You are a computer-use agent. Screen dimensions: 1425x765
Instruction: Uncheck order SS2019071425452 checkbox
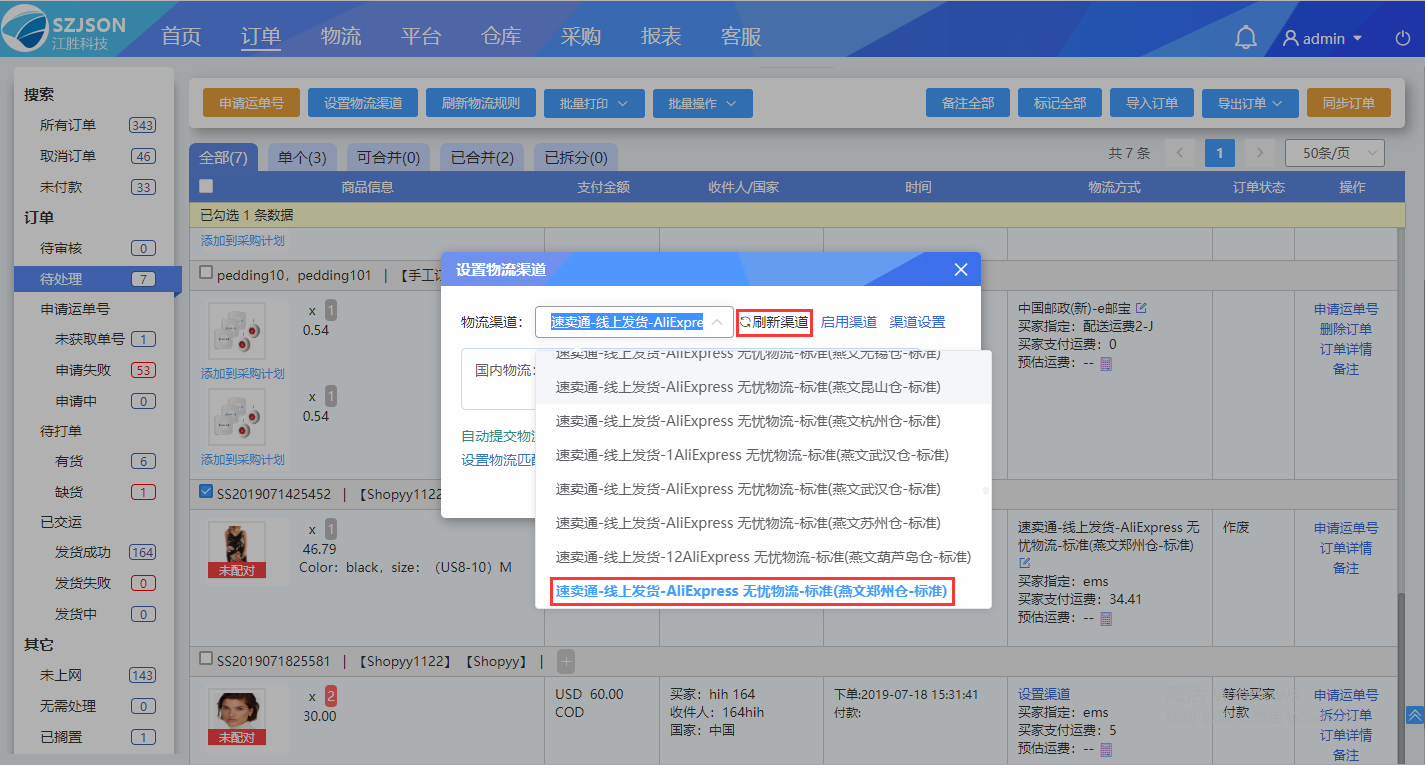point(206,492)
